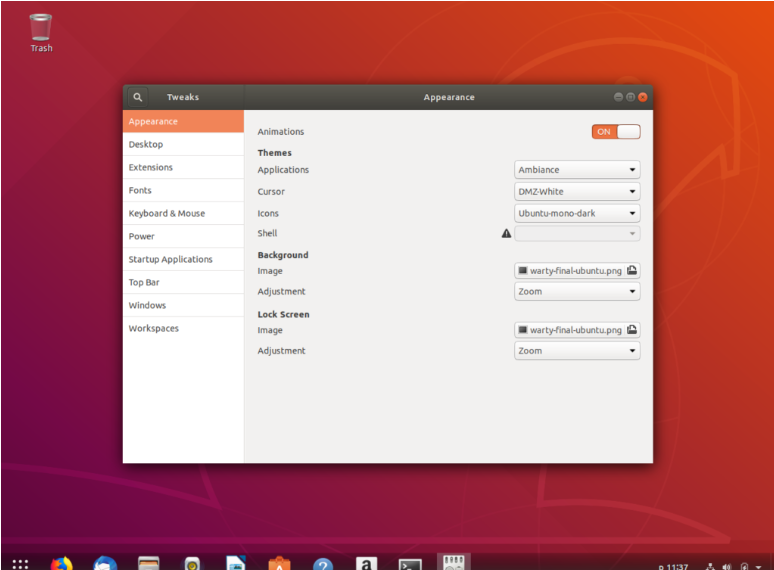Select Appearance in the Tweaks sidebar
The height and width of the screenshot is (570, 774).
pyautogui.click(x=183, y=121)
